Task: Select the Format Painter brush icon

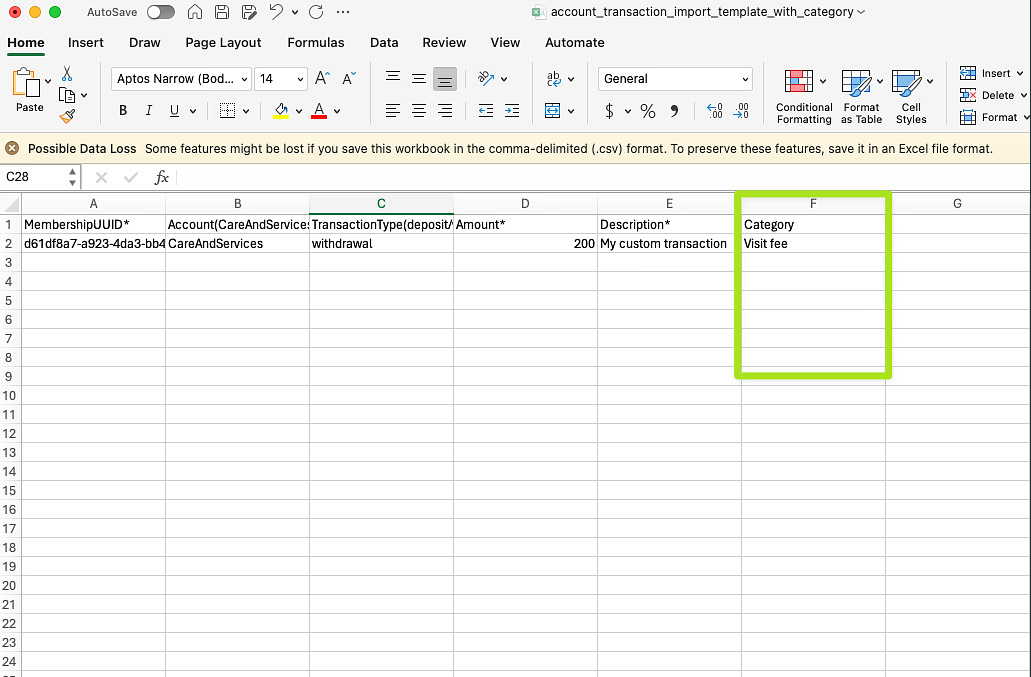Action: coord(67,117)
